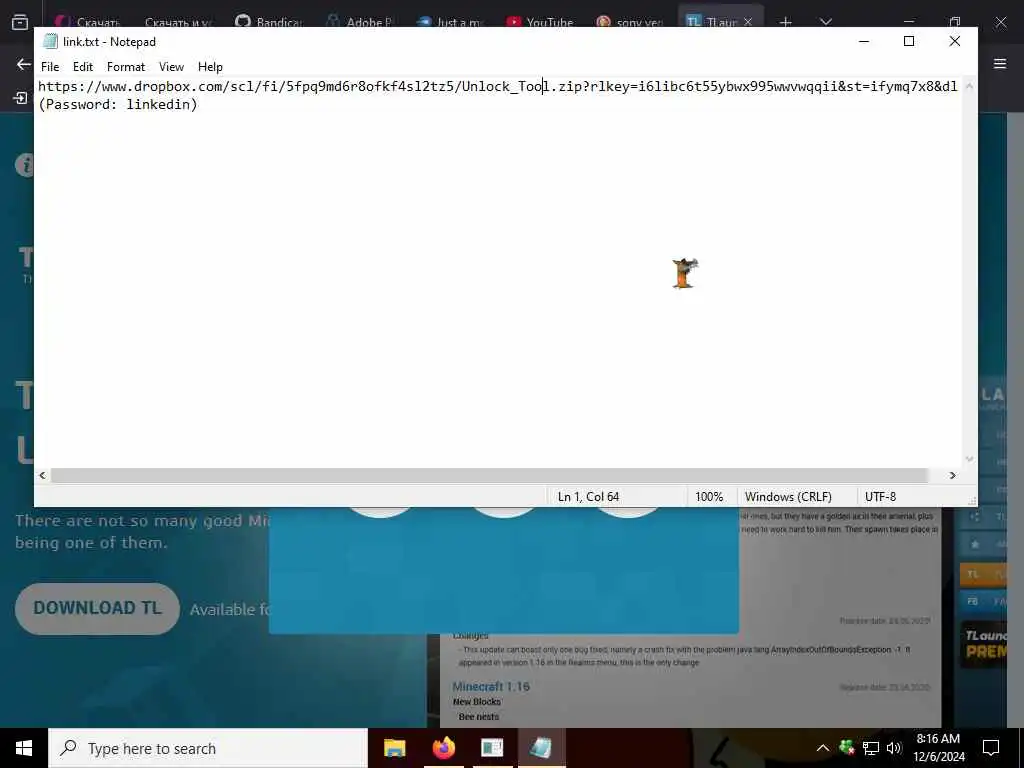Switch to the sony vegas browser tab
Screen dimensions: 1024x768
pyautogui.click(x=630, y=22)
